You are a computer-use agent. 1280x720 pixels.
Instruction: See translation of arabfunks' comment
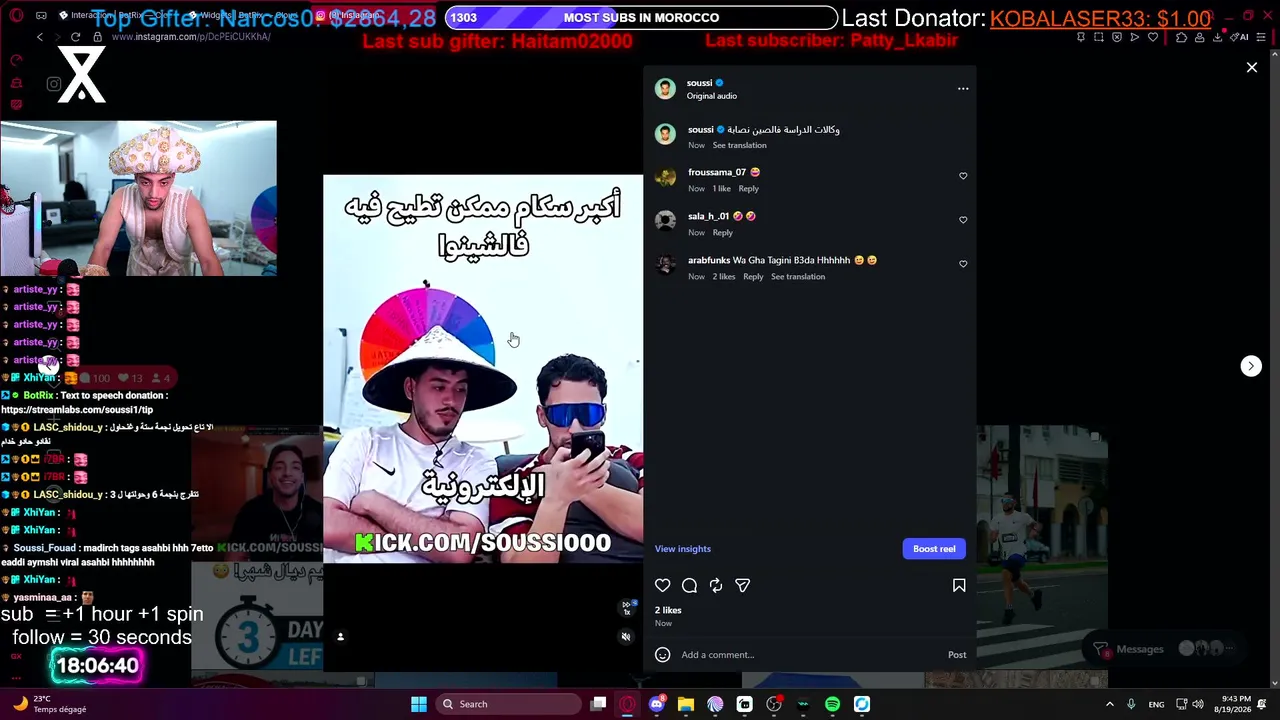coord(798,277)
